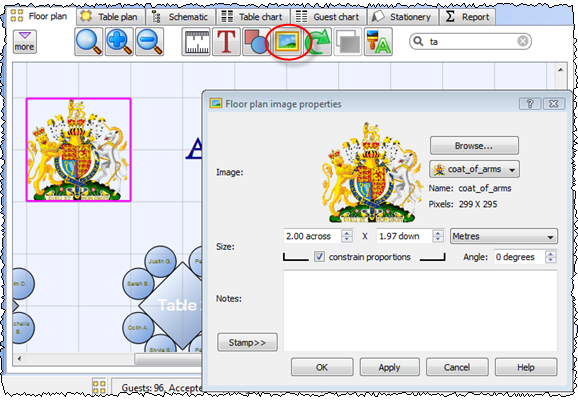The height and width of the screenshot is (400, 578).
Task: Toggle the constrain proportions checkbox
Action: click(x=320, y=257)
